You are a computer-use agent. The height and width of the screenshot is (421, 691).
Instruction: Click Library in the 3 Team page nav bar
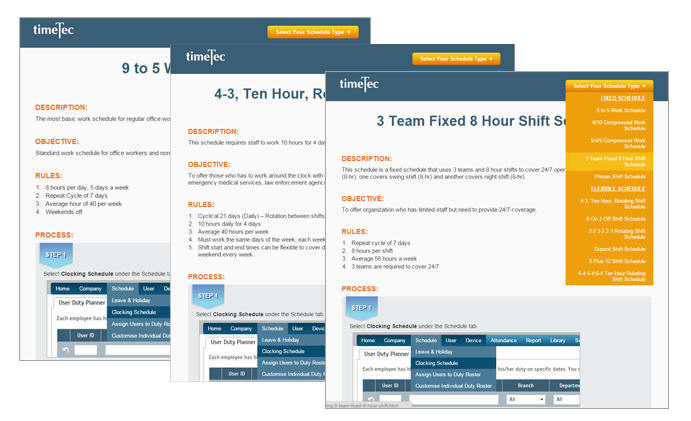[x=557, y=340]
